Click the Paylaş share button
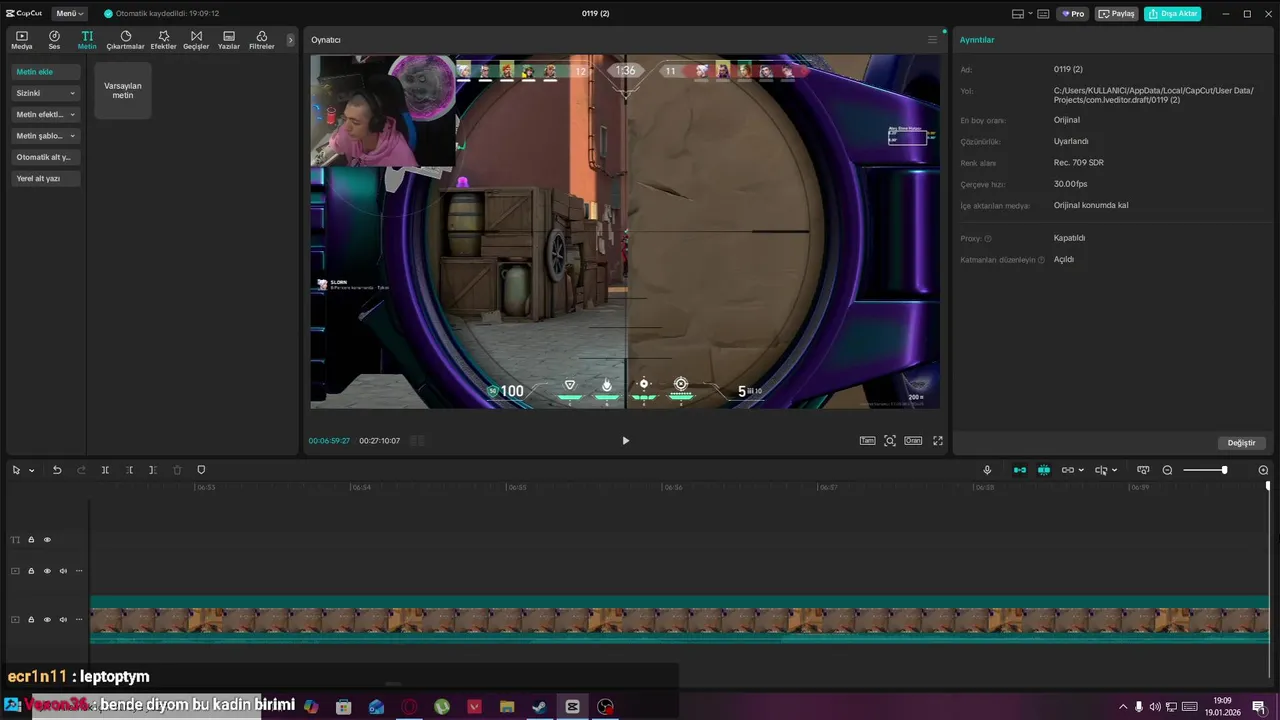The width and height of the screenshot is (1280, 720). [x=1117, y=14]
